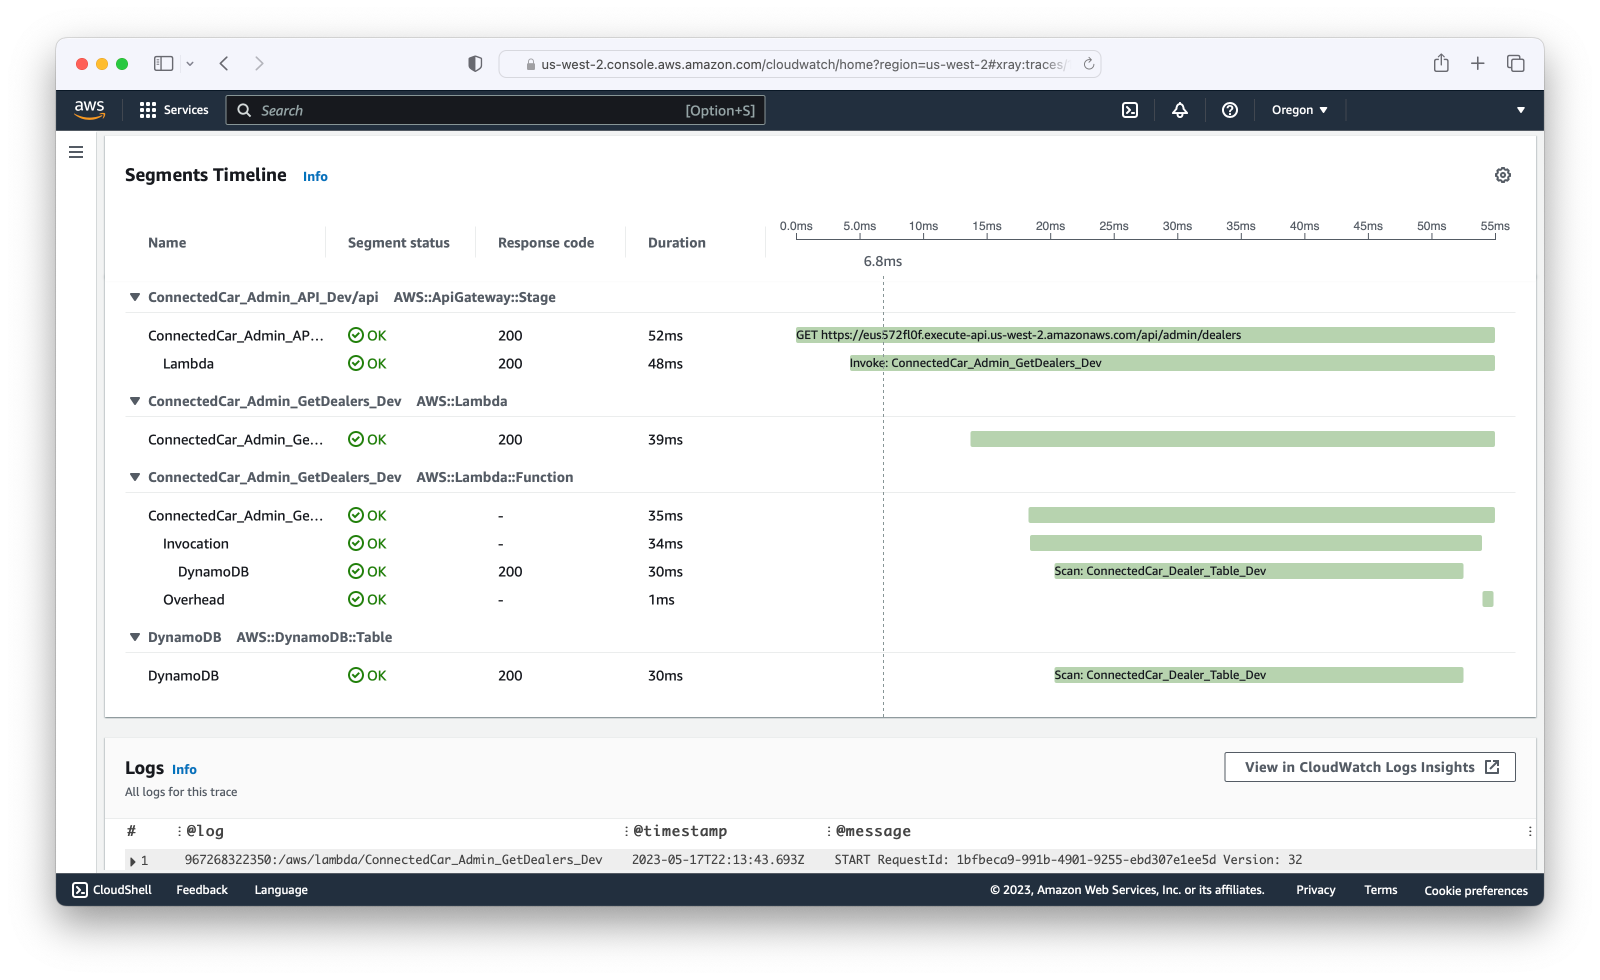Click the Response code column header
The image size is (1600, 980).
coord(546,243)
